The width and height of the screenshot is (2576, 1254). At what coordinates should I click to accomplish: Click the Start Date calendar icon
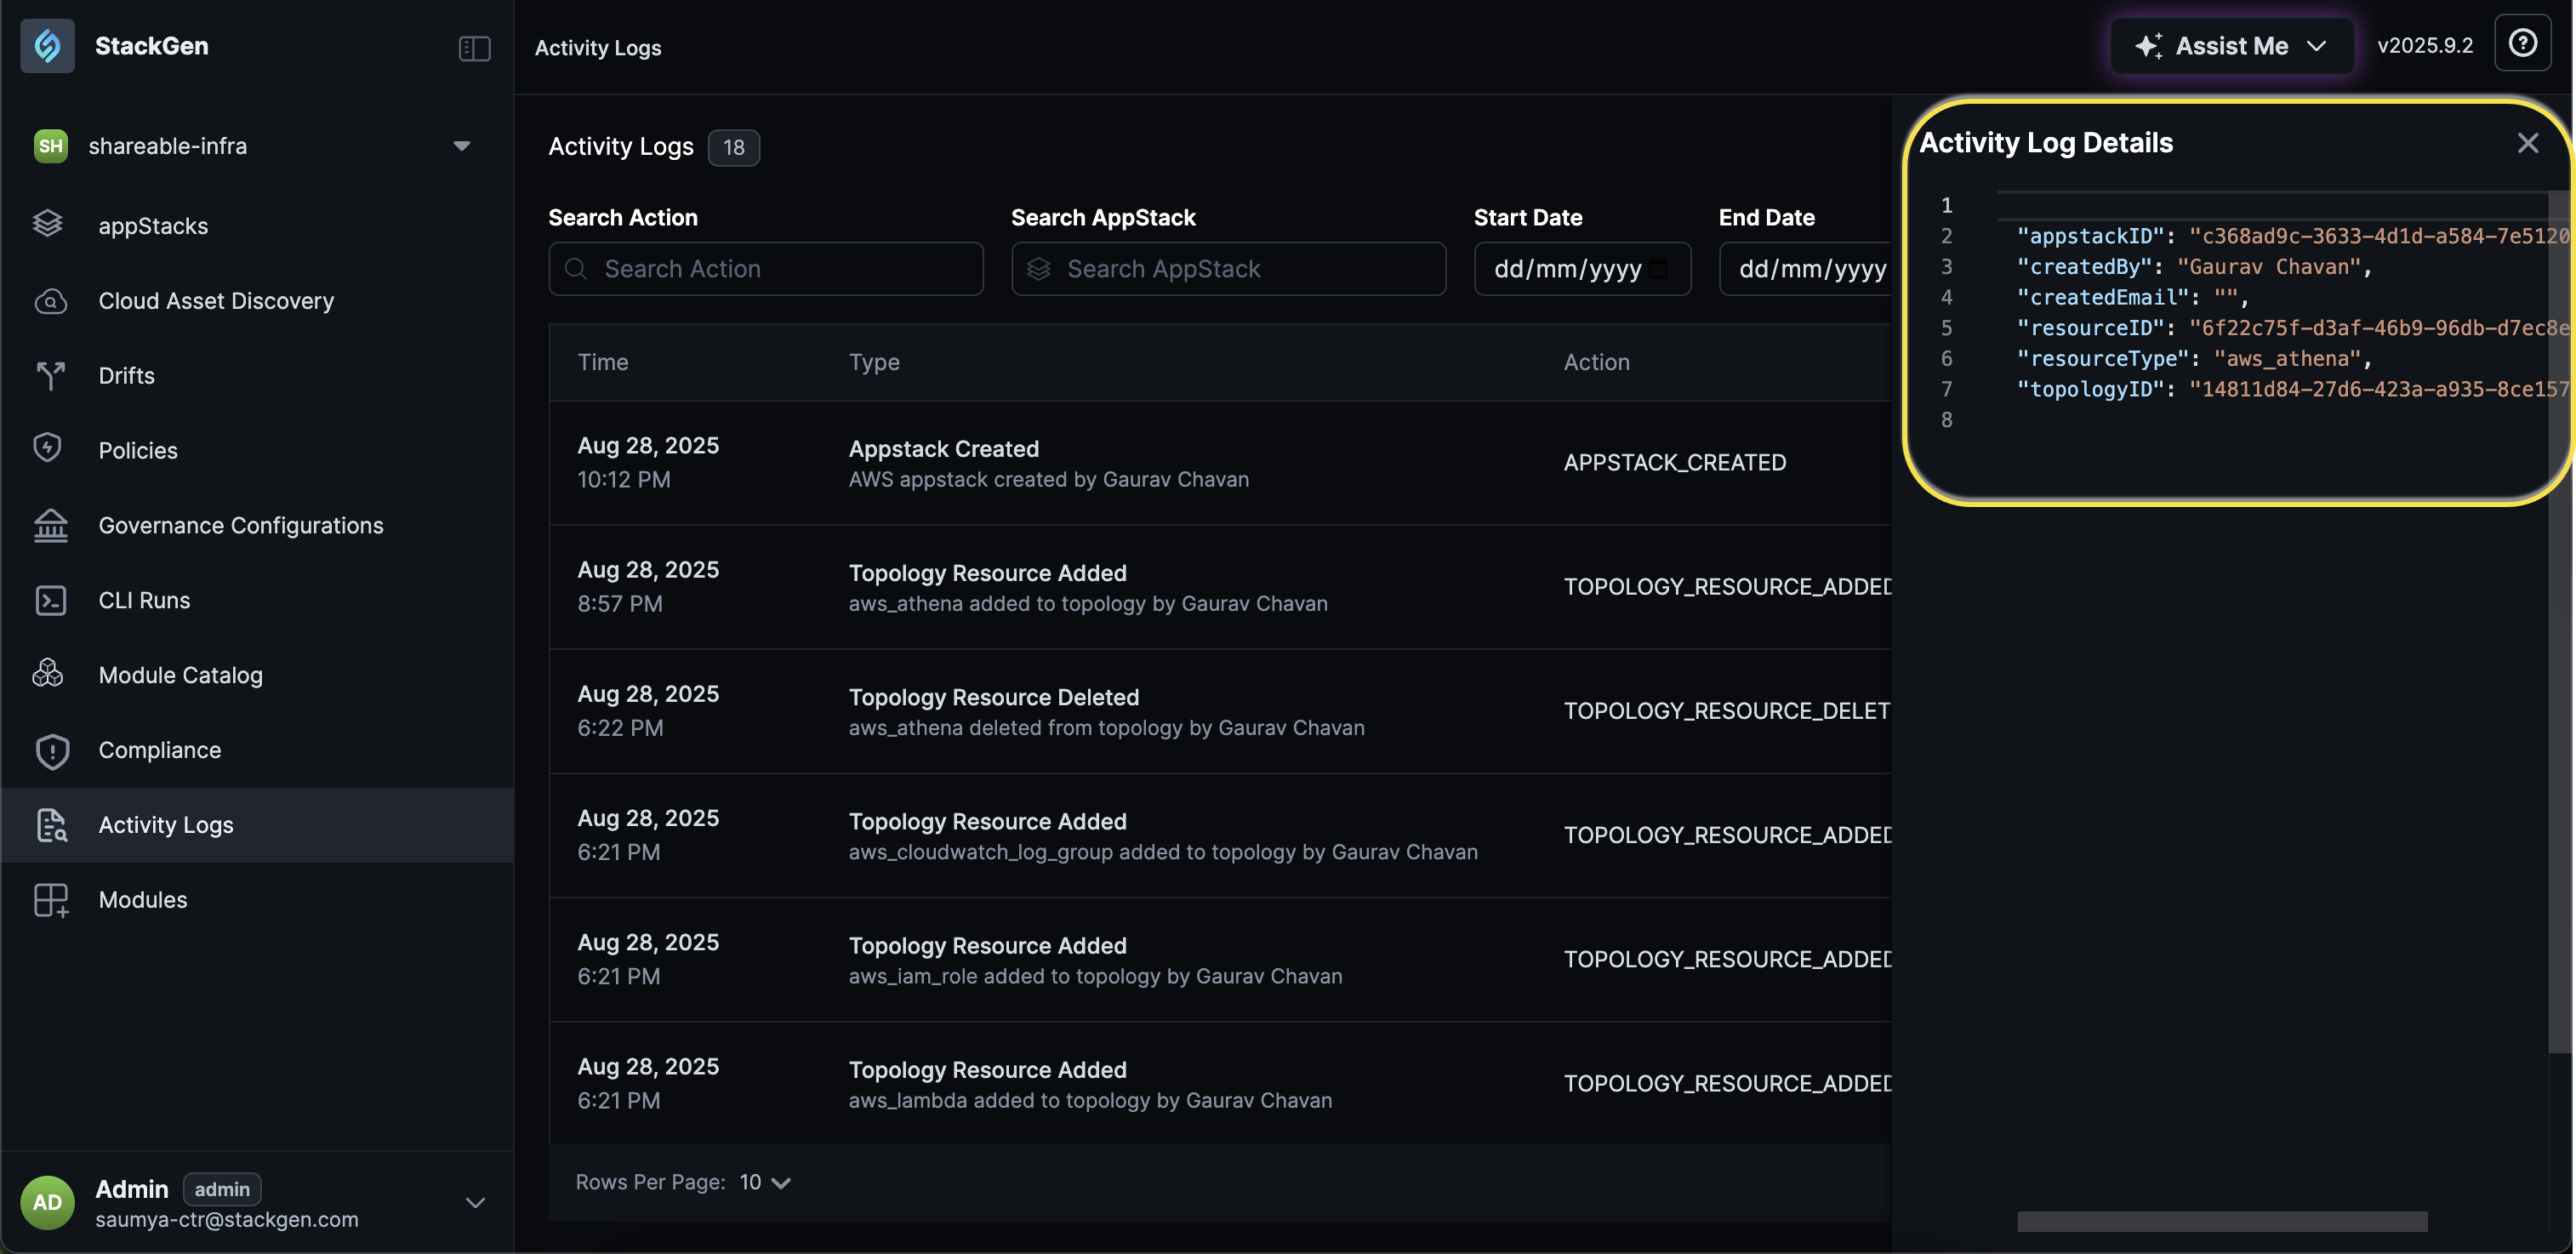click(1658, 268)
